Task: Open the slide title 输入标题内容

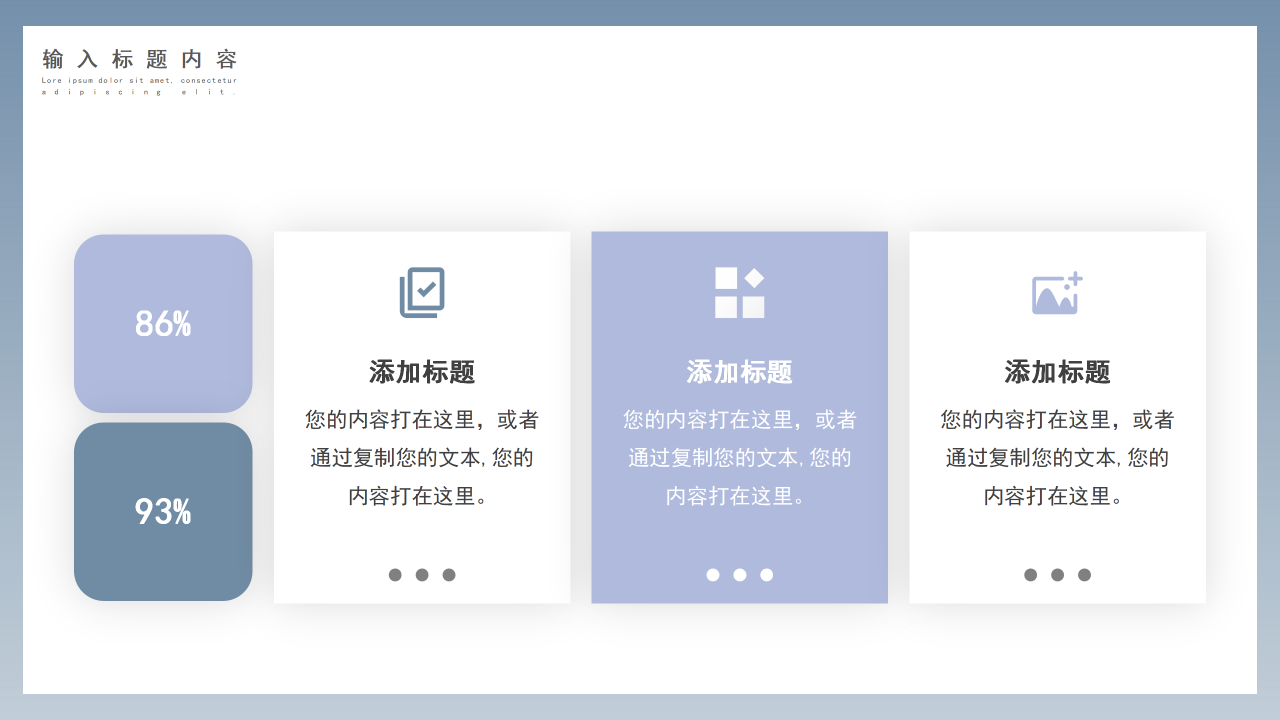Action: (x=138, y=59)
